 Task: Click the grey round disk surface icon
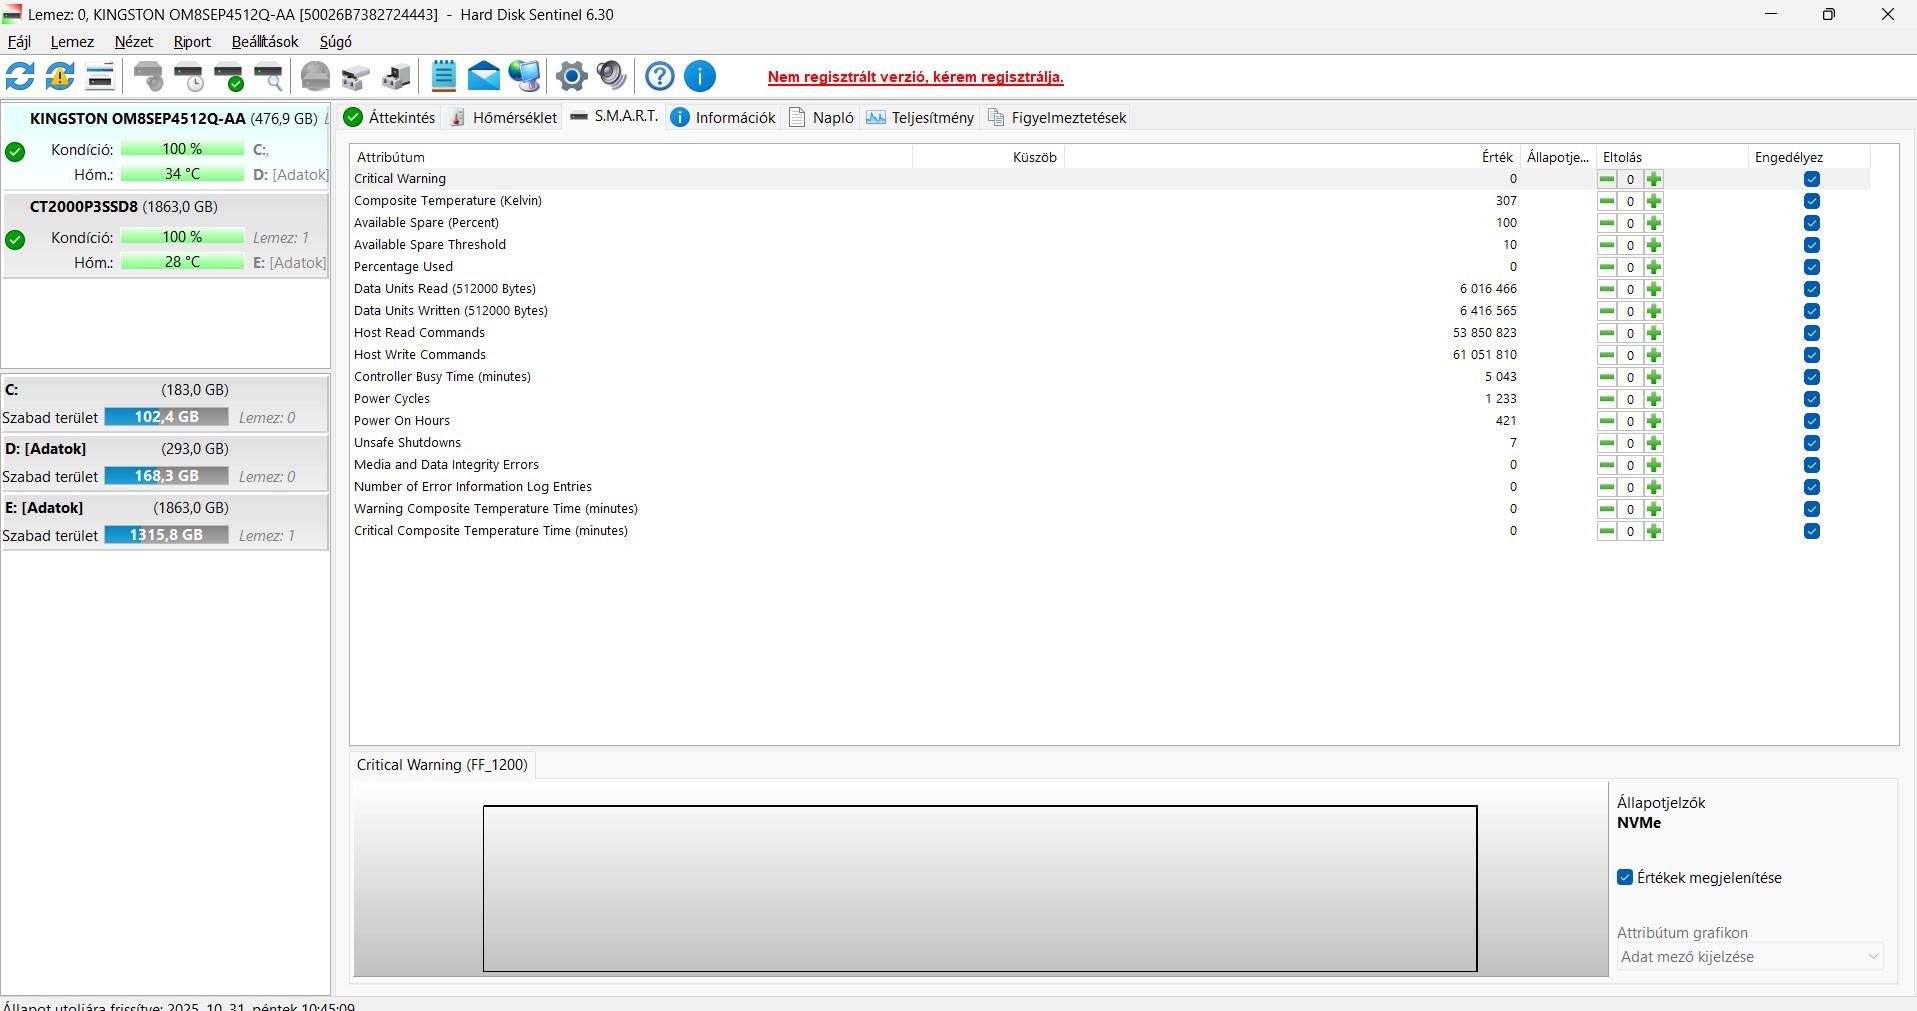(x=316, y=76)
